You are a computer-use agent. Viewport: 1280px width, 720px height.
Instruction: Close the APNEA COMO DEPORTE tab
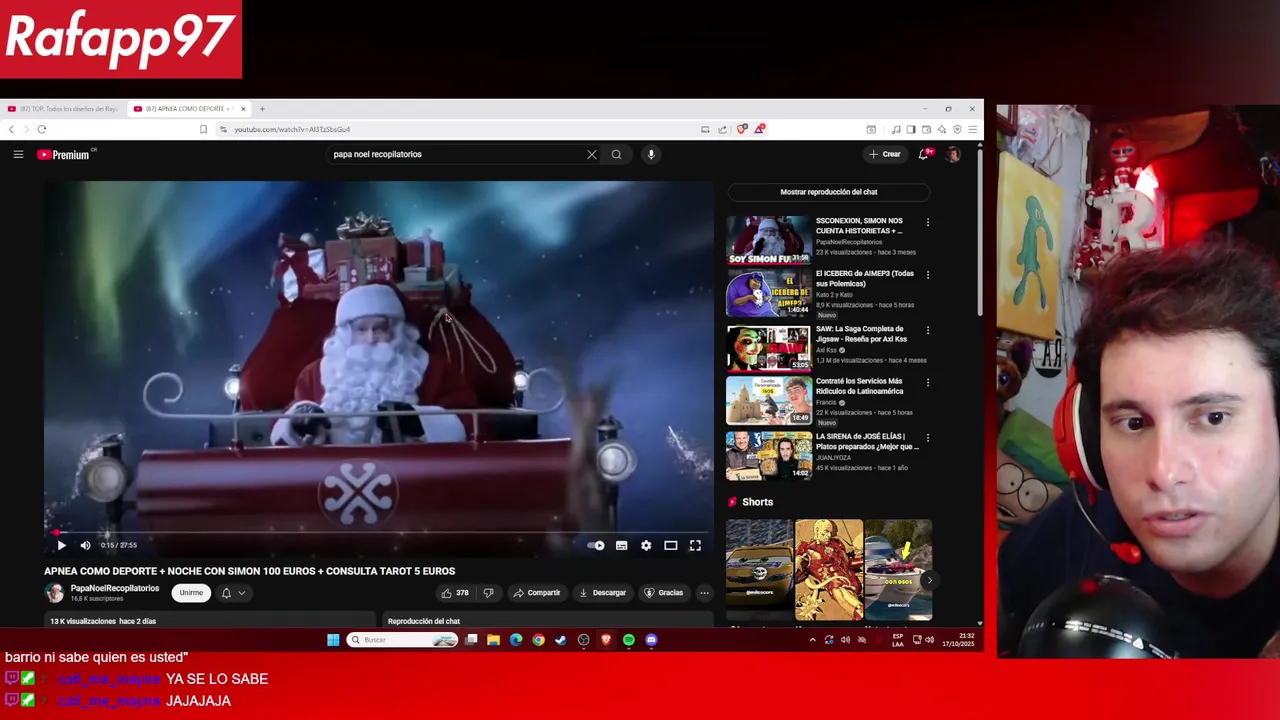(x=243, y=109)
